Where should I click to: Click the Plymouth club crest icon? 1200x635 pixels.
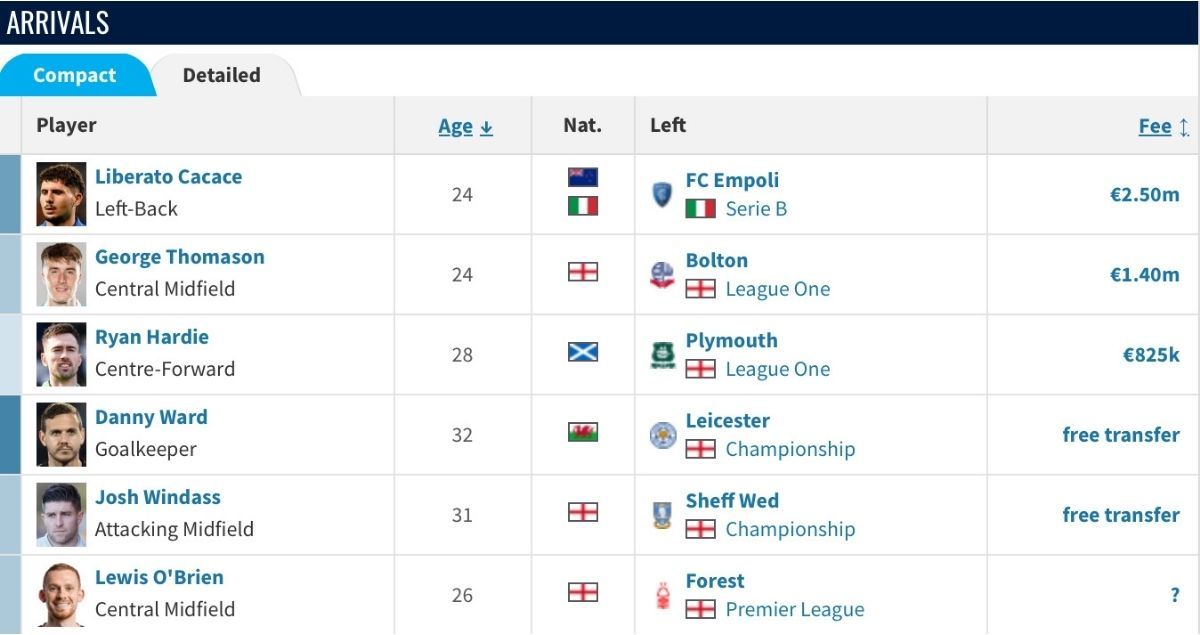(x=662, y=355)
